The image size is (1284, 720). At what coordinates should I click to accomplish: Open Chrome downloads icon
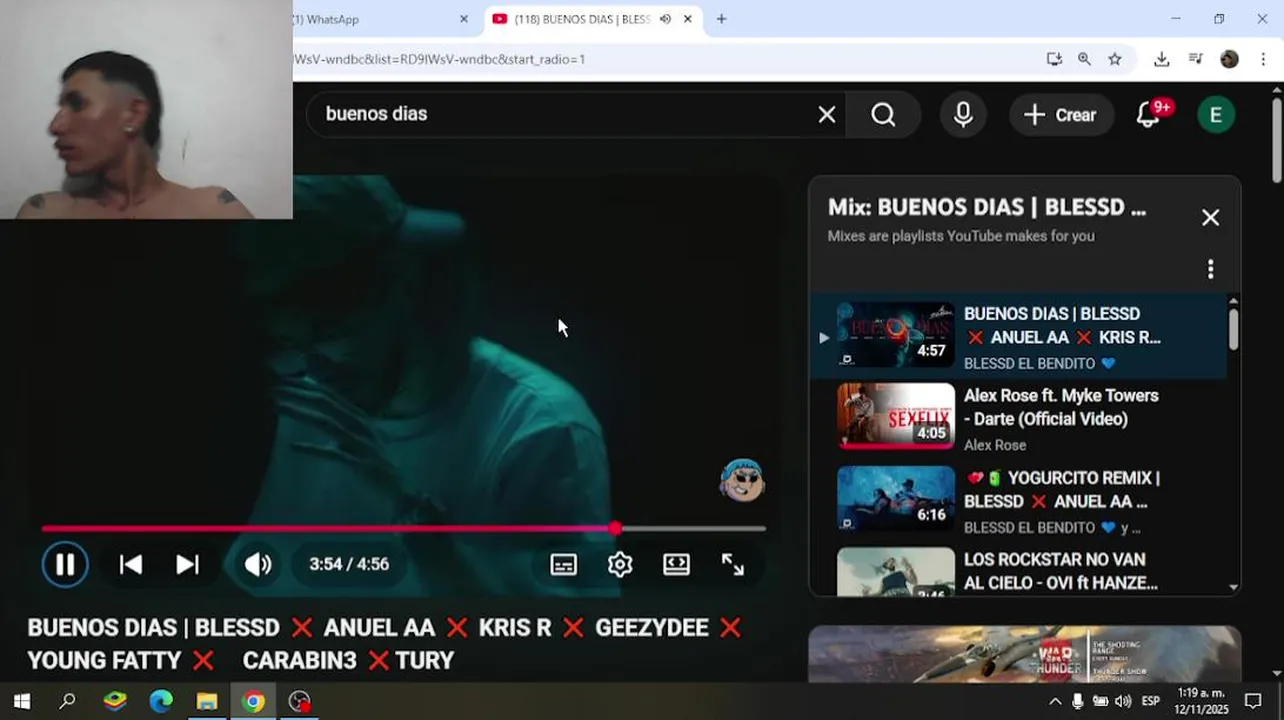(x=1161, y=59)
